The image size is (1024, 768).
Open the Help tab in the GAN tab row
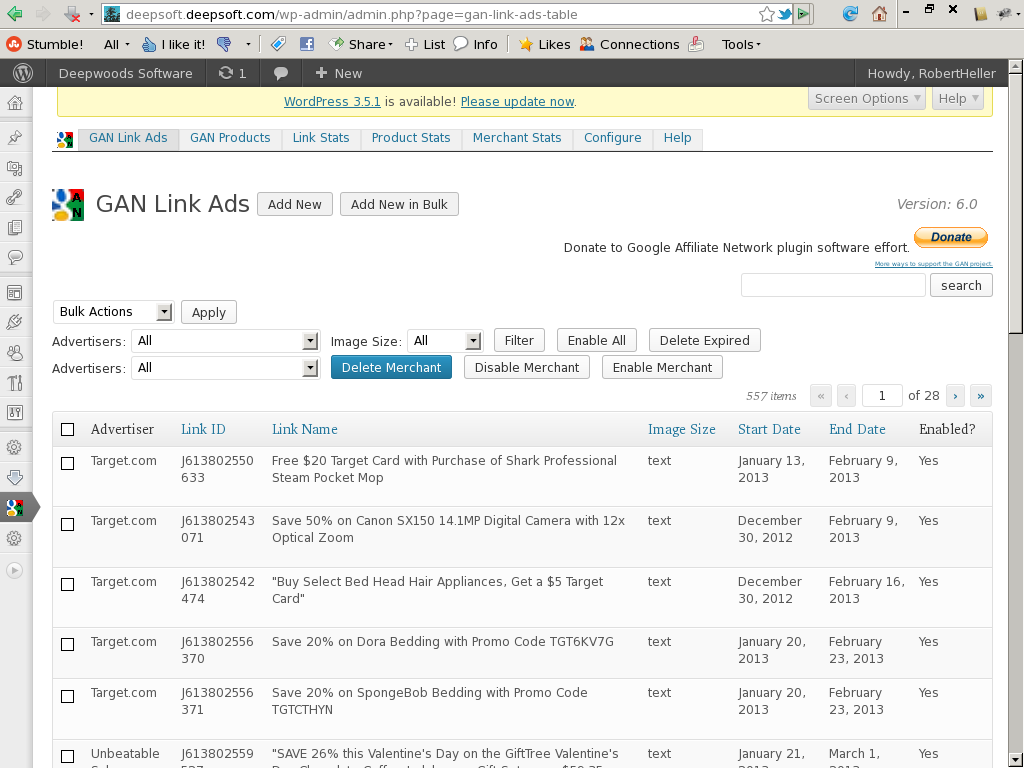[677, 138]
